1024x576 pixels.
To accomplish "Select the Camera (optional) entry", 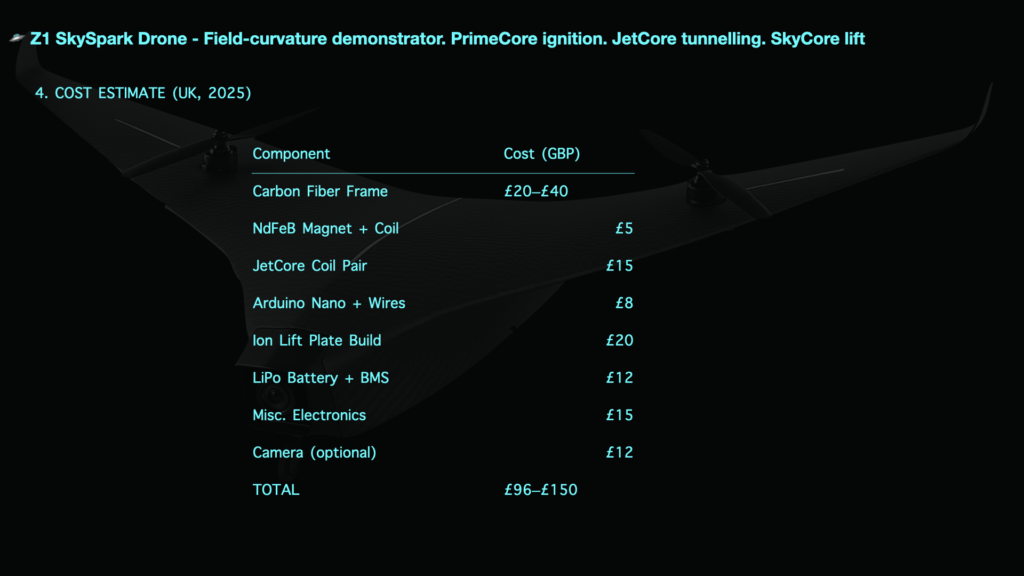I will [x=315, y=453].
